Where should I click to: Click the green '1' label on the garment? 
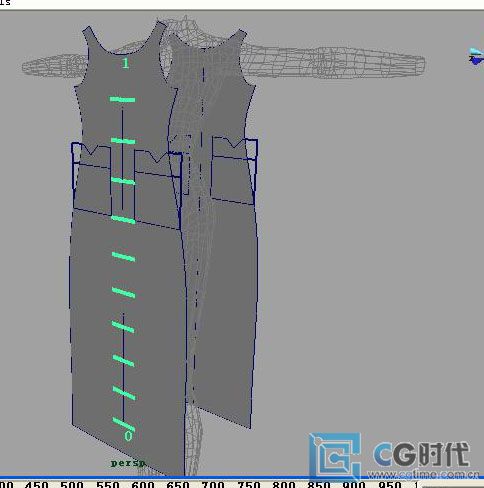125,63
